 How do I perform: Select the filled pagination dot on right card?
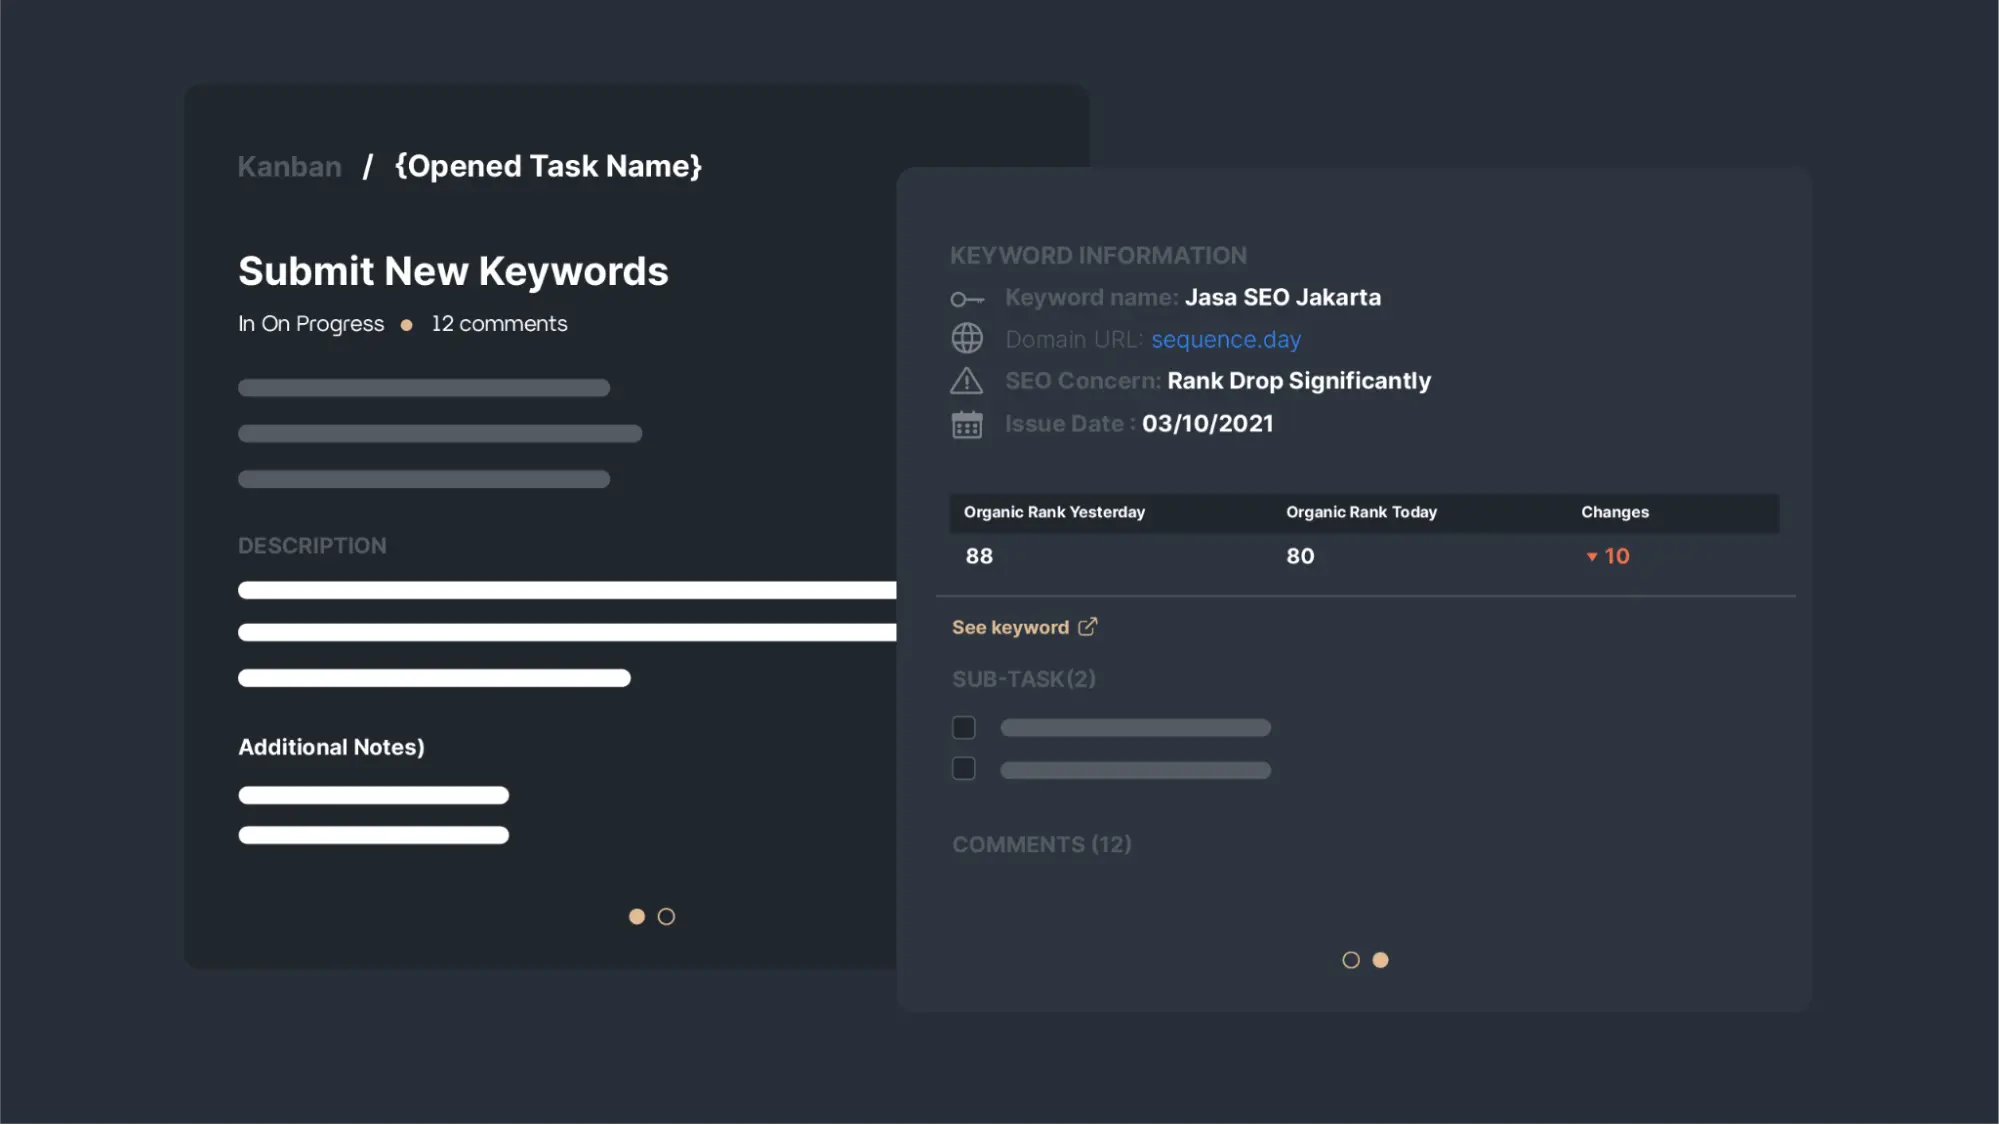(x=1380, y=960)
